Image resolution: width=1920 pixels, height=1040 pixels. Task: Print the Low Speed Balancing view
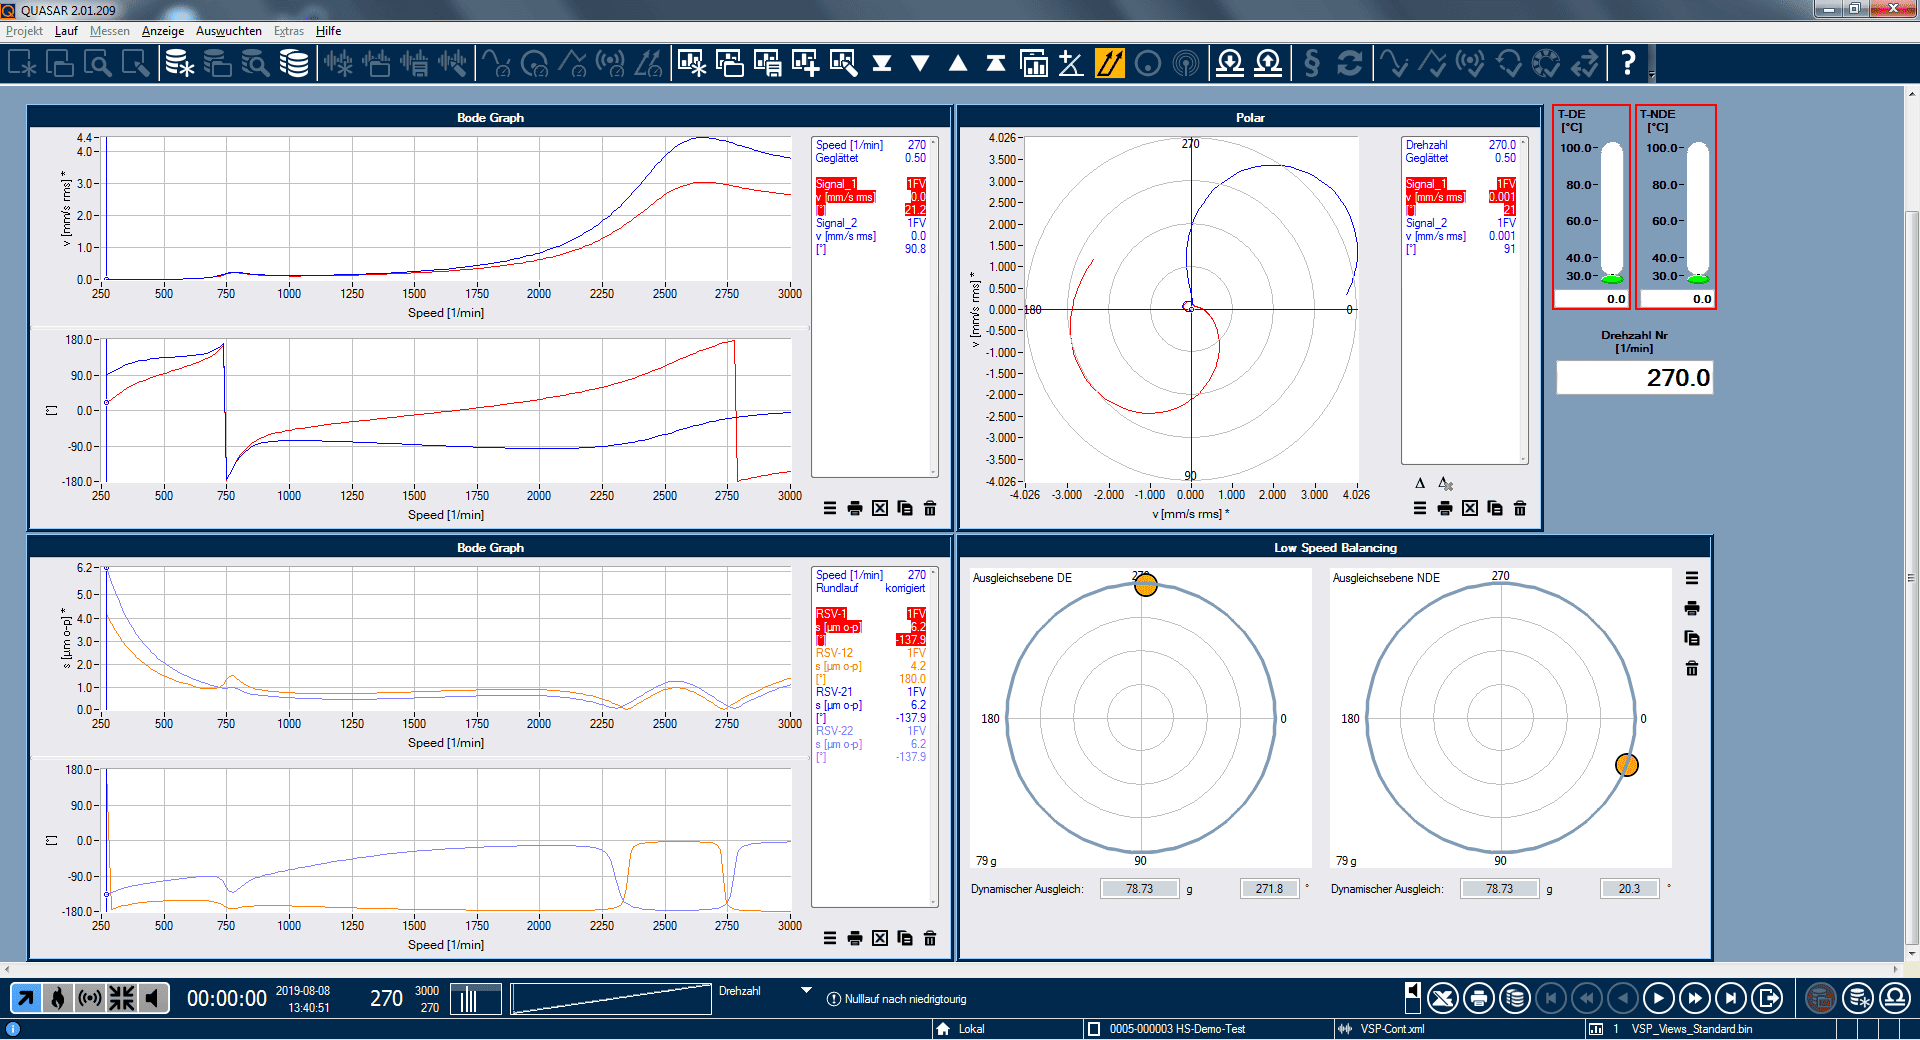coord(1692,608)
